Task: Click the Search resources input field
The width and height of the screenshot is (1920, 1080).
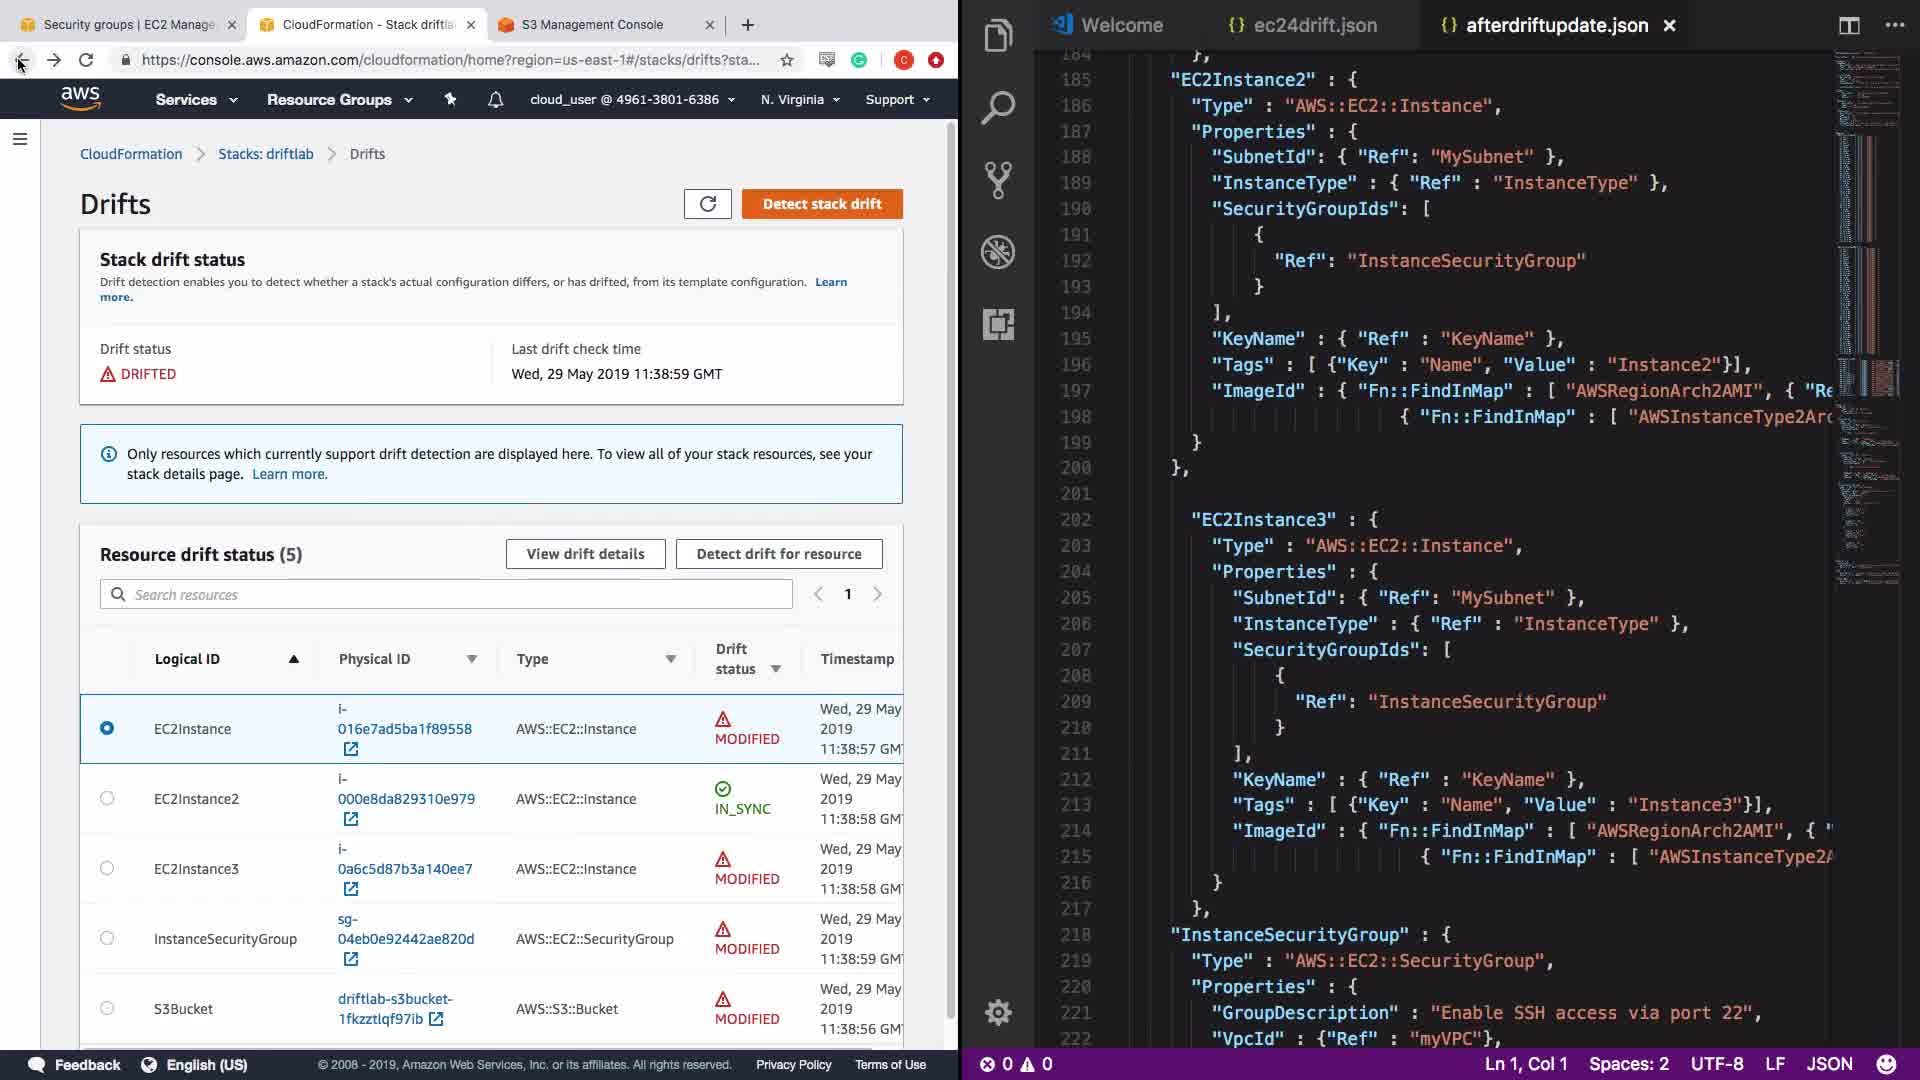Action: [x=446, y=595]
